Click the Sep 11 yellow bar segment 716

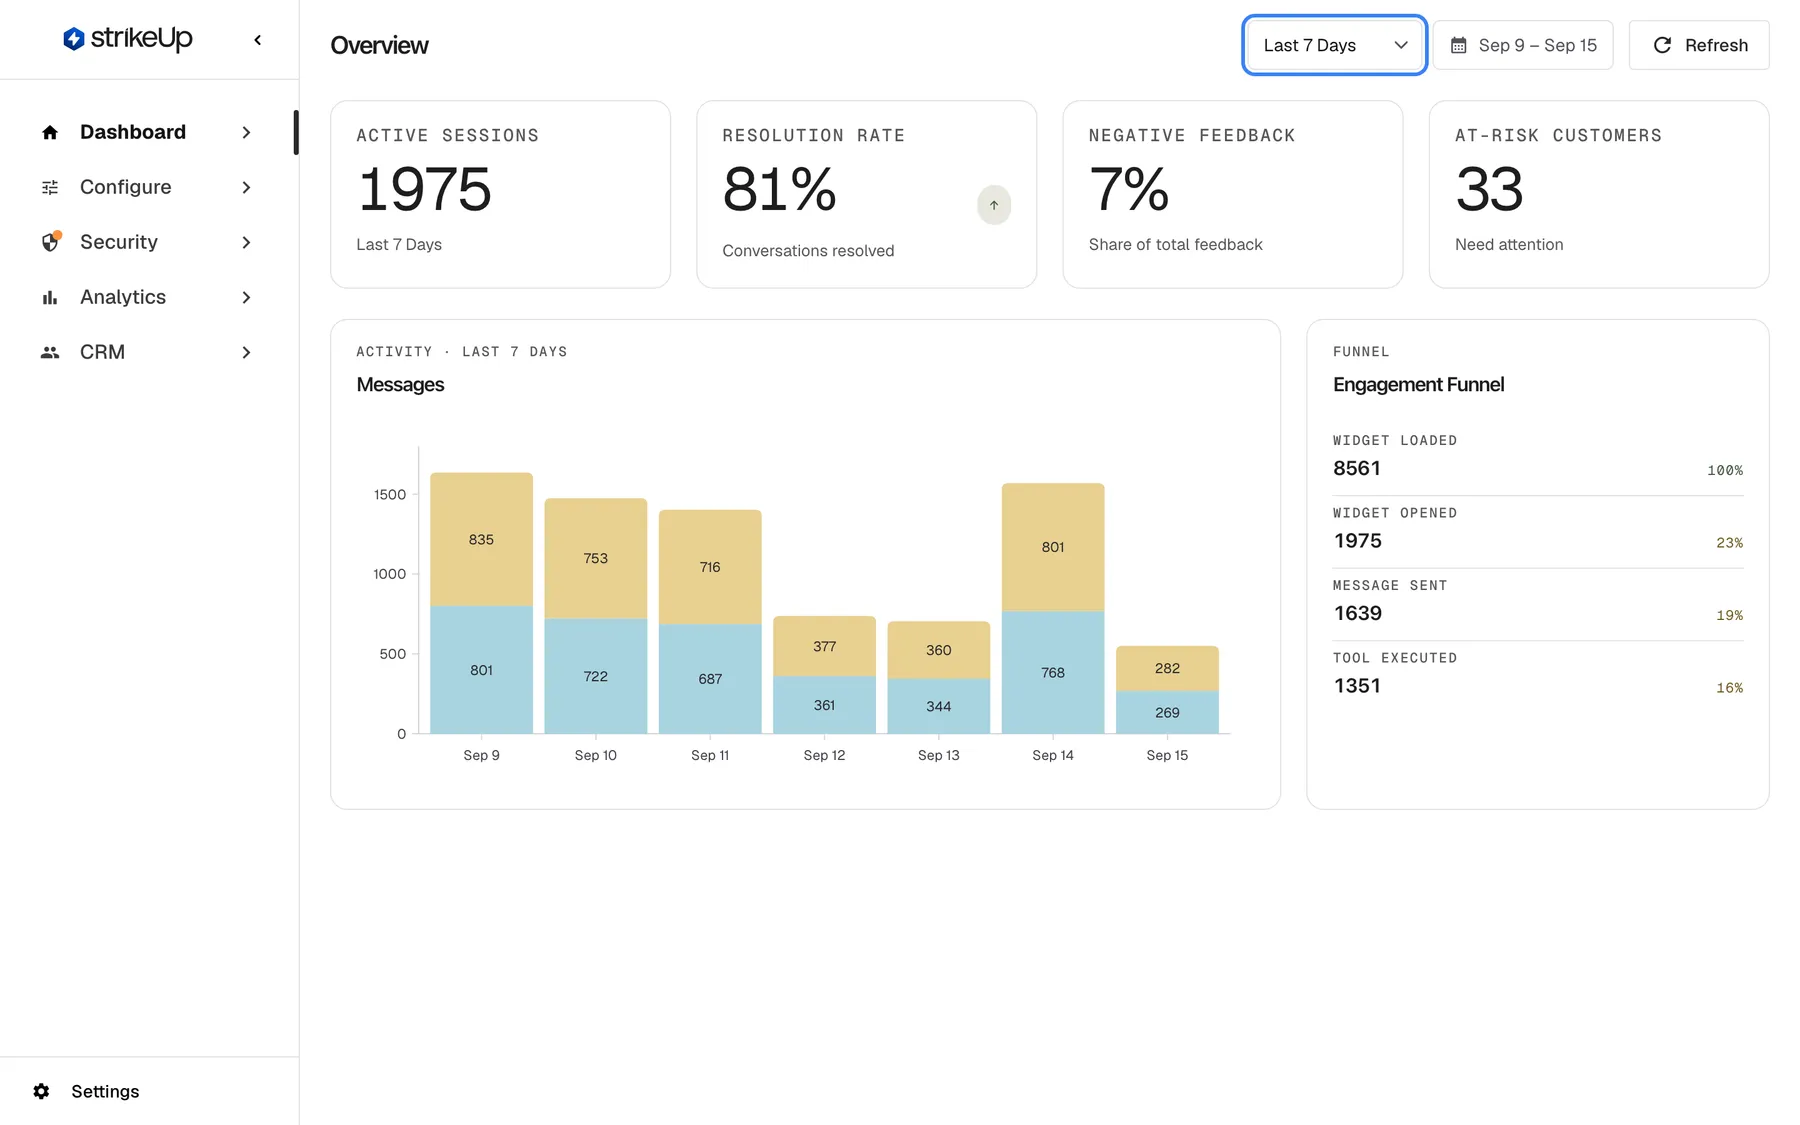710,567
